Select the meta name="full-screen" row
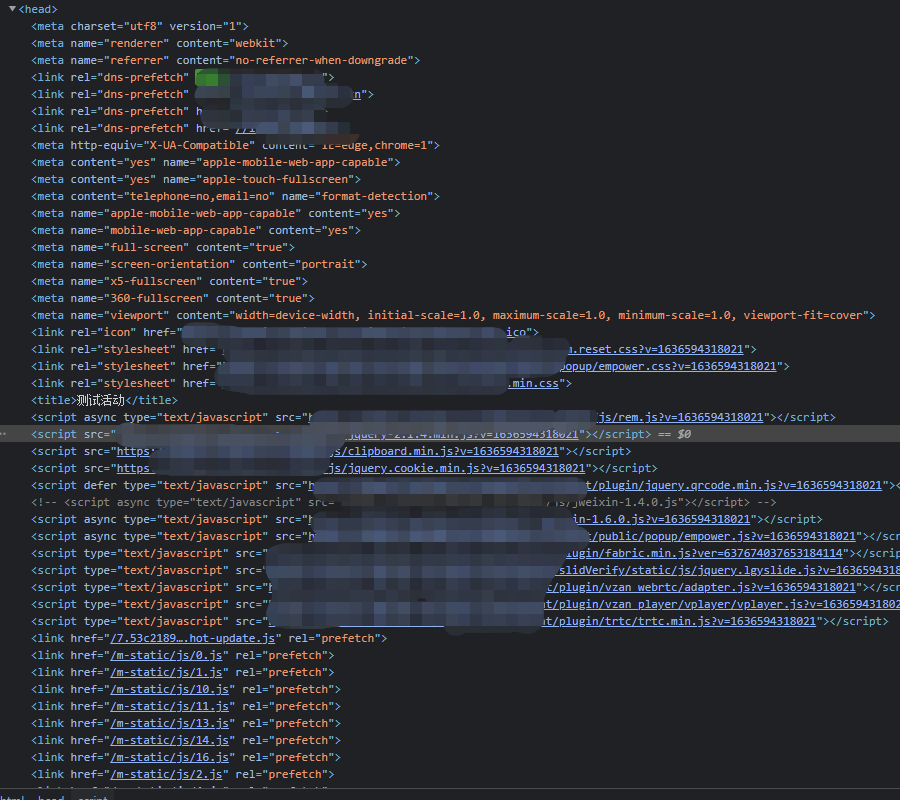Viewport: 900px width, 800px height. point(163,247)
